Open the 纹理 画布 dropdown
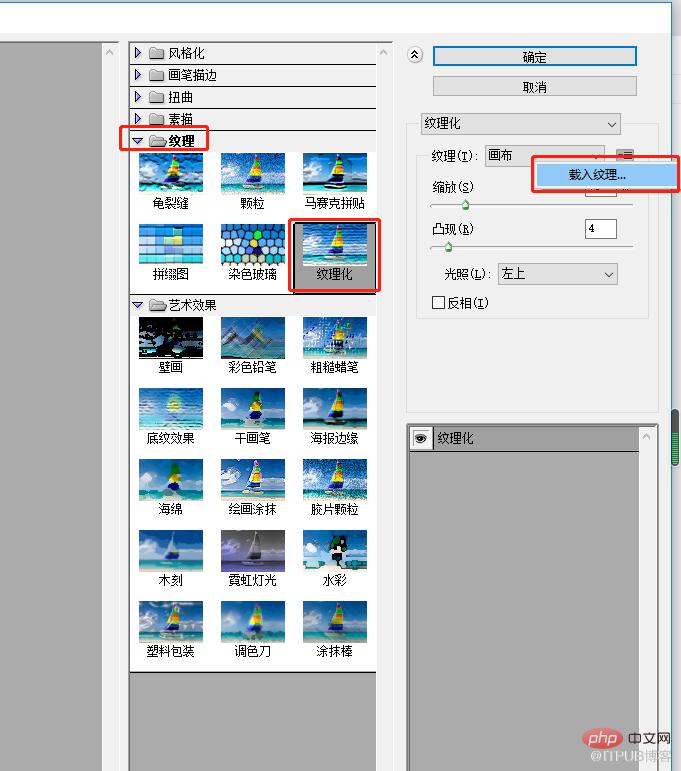681x771 pixels. (544, 156)
